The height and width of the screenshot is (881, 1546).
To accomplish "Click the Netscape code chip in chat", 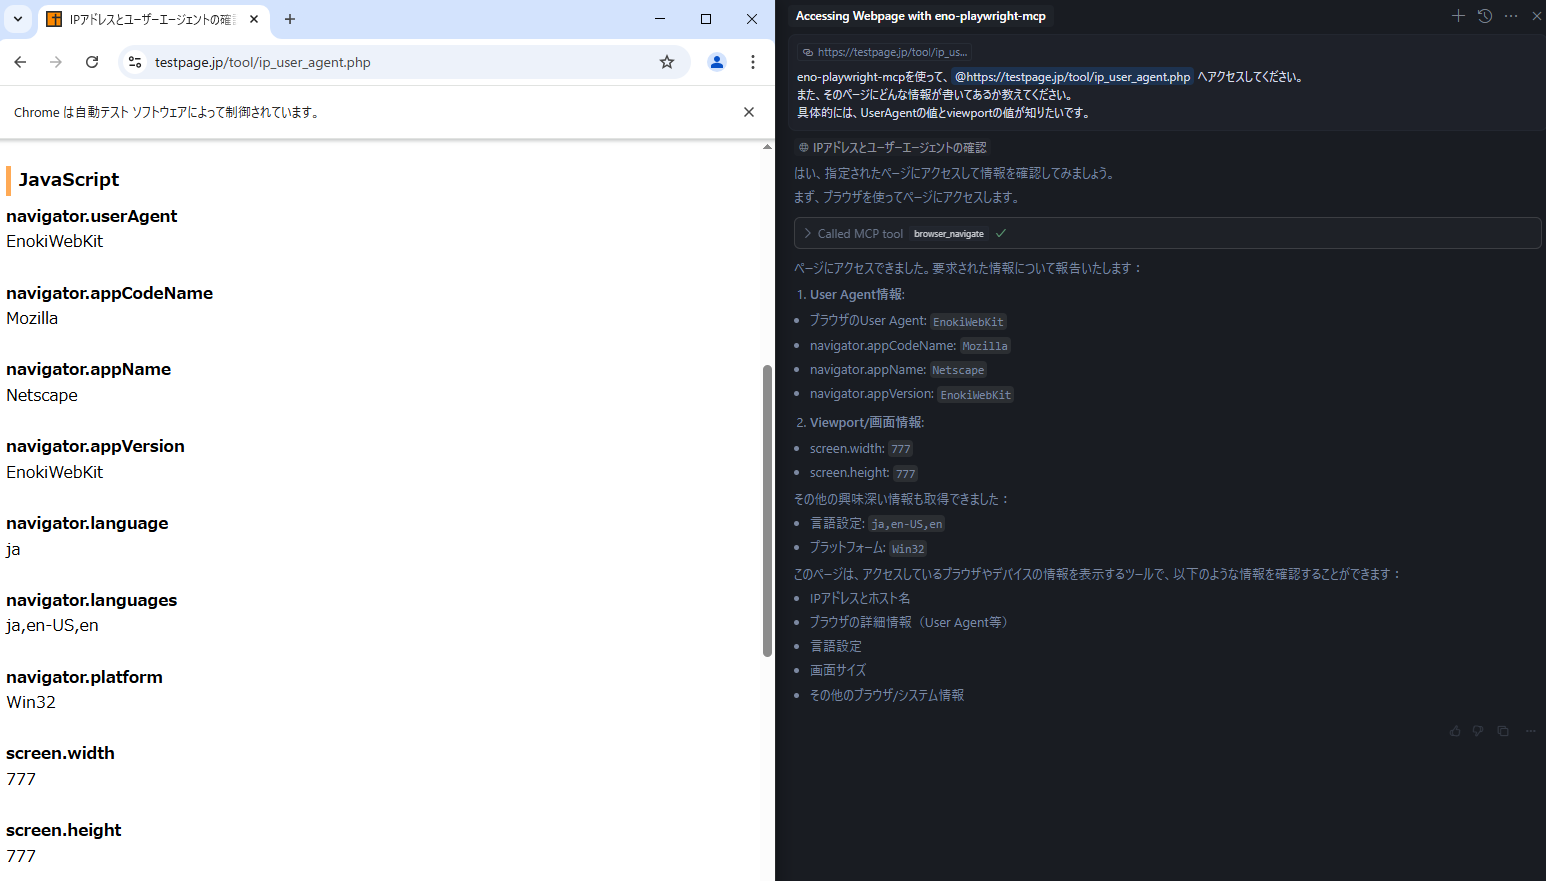I will click(x=958, y=370).
